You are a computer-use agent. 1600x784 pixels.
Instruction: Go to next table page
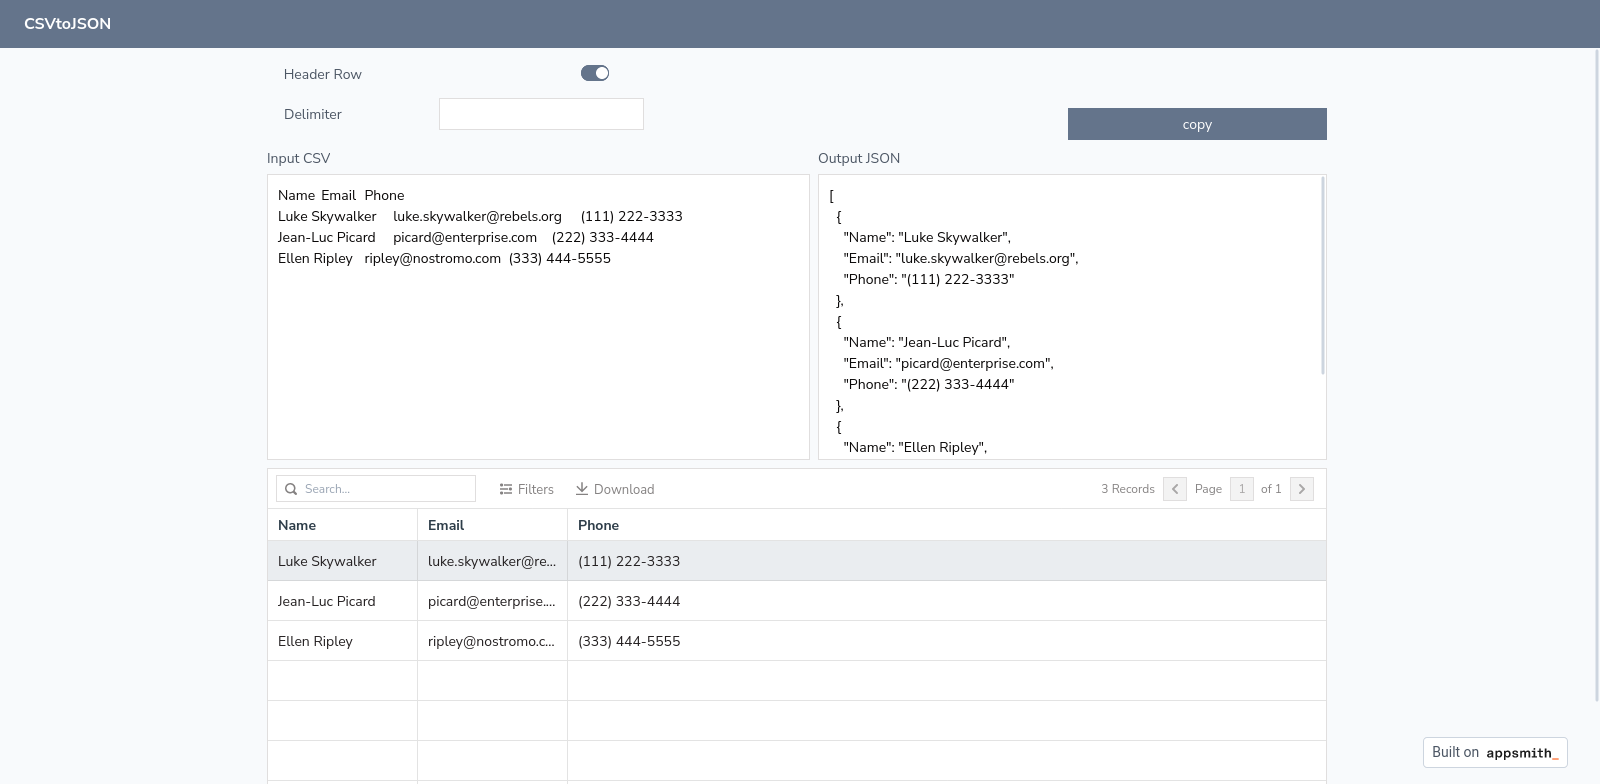[x=1301, y=489]
